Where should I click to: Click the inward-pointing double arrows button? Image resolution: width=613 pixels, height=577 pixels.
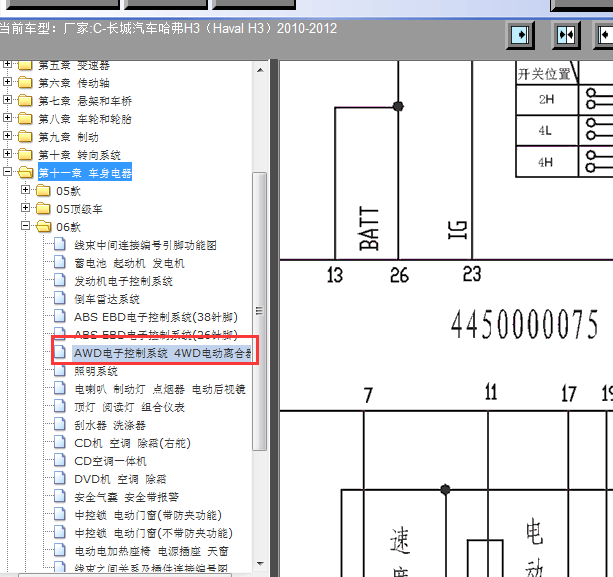pyautogui.click(x=566, y=35)
